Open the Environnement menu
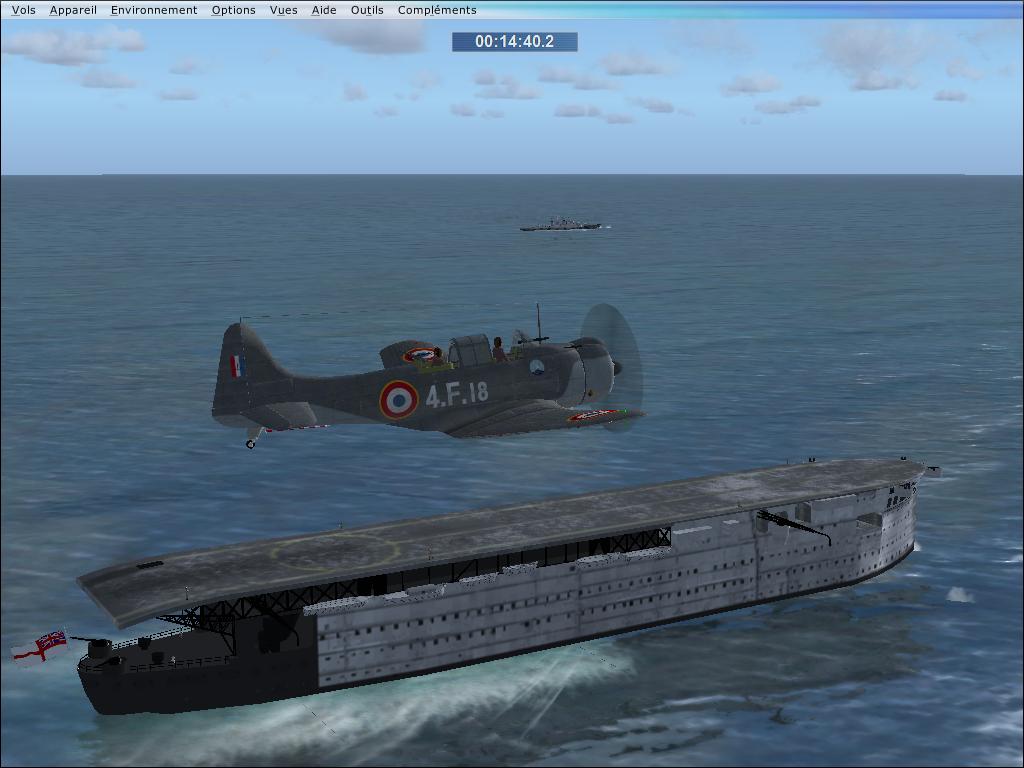The image size is (1024, 768). click(154, 10)
